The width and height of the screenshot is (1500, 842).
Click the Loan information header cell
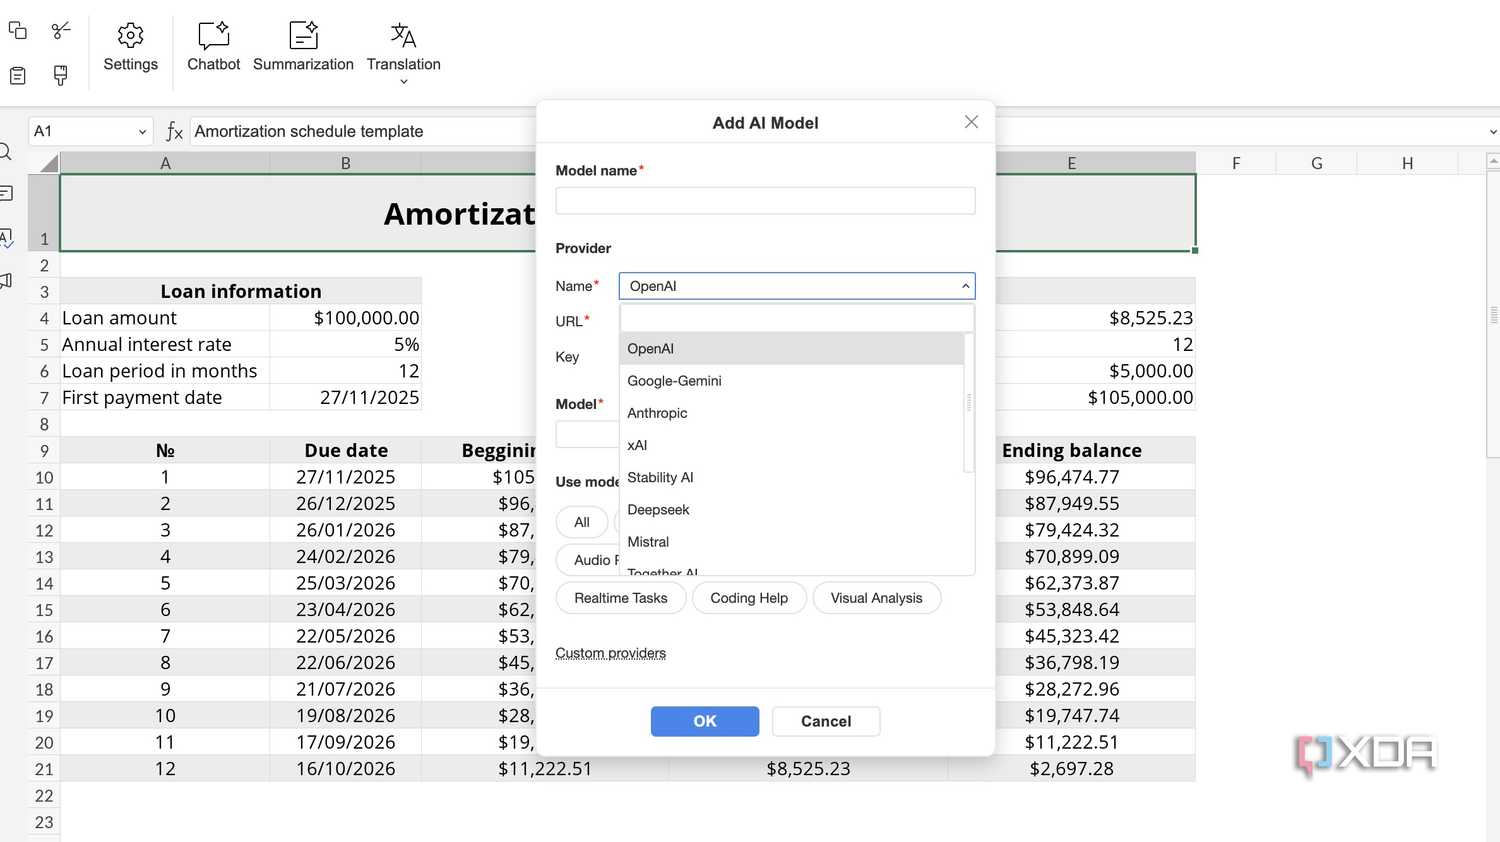pyautogui.click(x=241, y=291)
